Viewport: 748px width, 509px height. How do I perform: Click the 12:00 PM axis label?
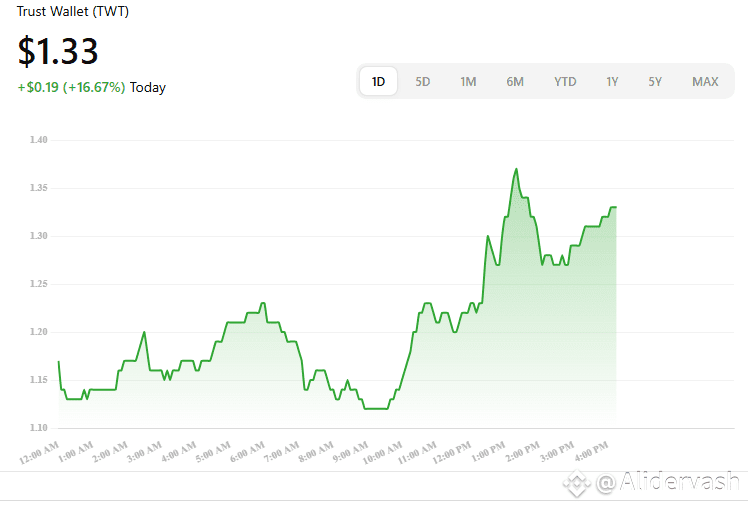(x=451, y=453)
